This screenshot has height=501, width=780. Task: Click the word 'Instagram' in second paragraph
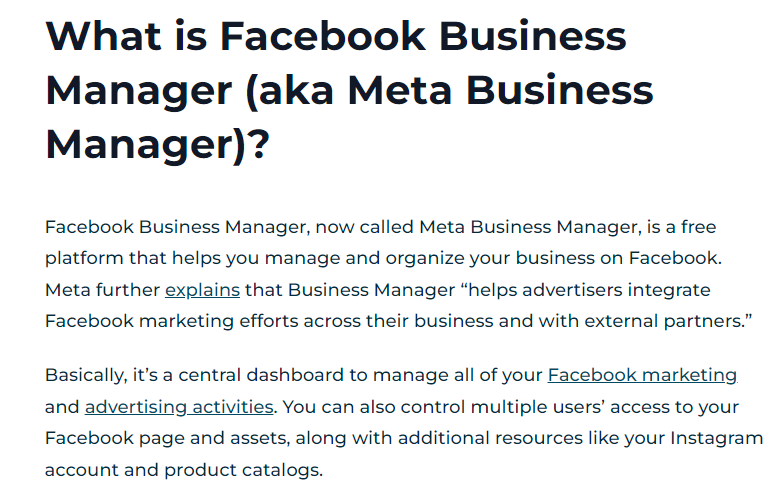pos(716,438)
